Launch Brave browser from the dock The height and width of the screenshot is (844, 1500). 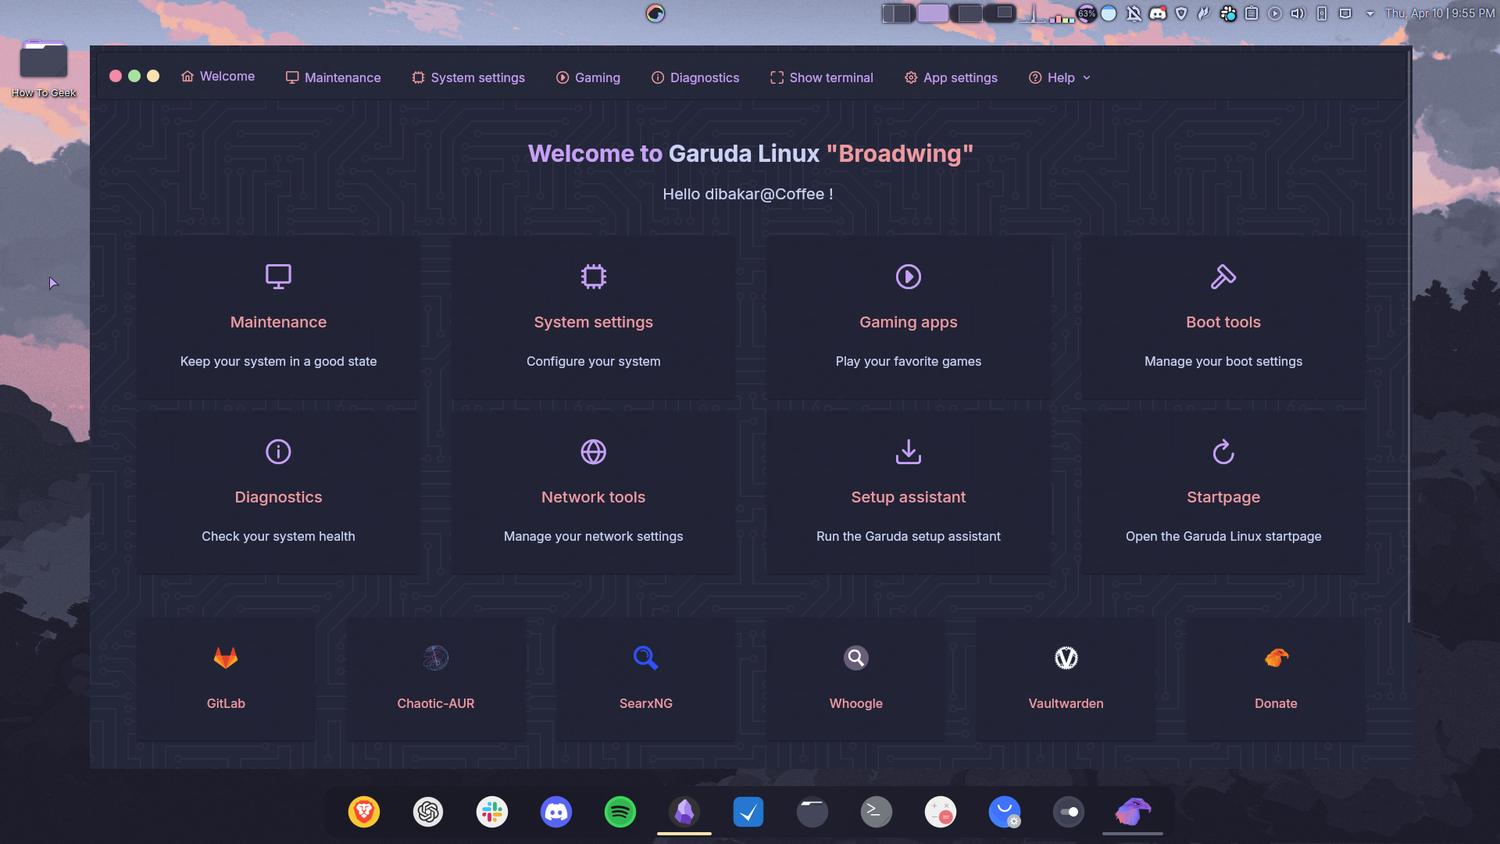364,811
